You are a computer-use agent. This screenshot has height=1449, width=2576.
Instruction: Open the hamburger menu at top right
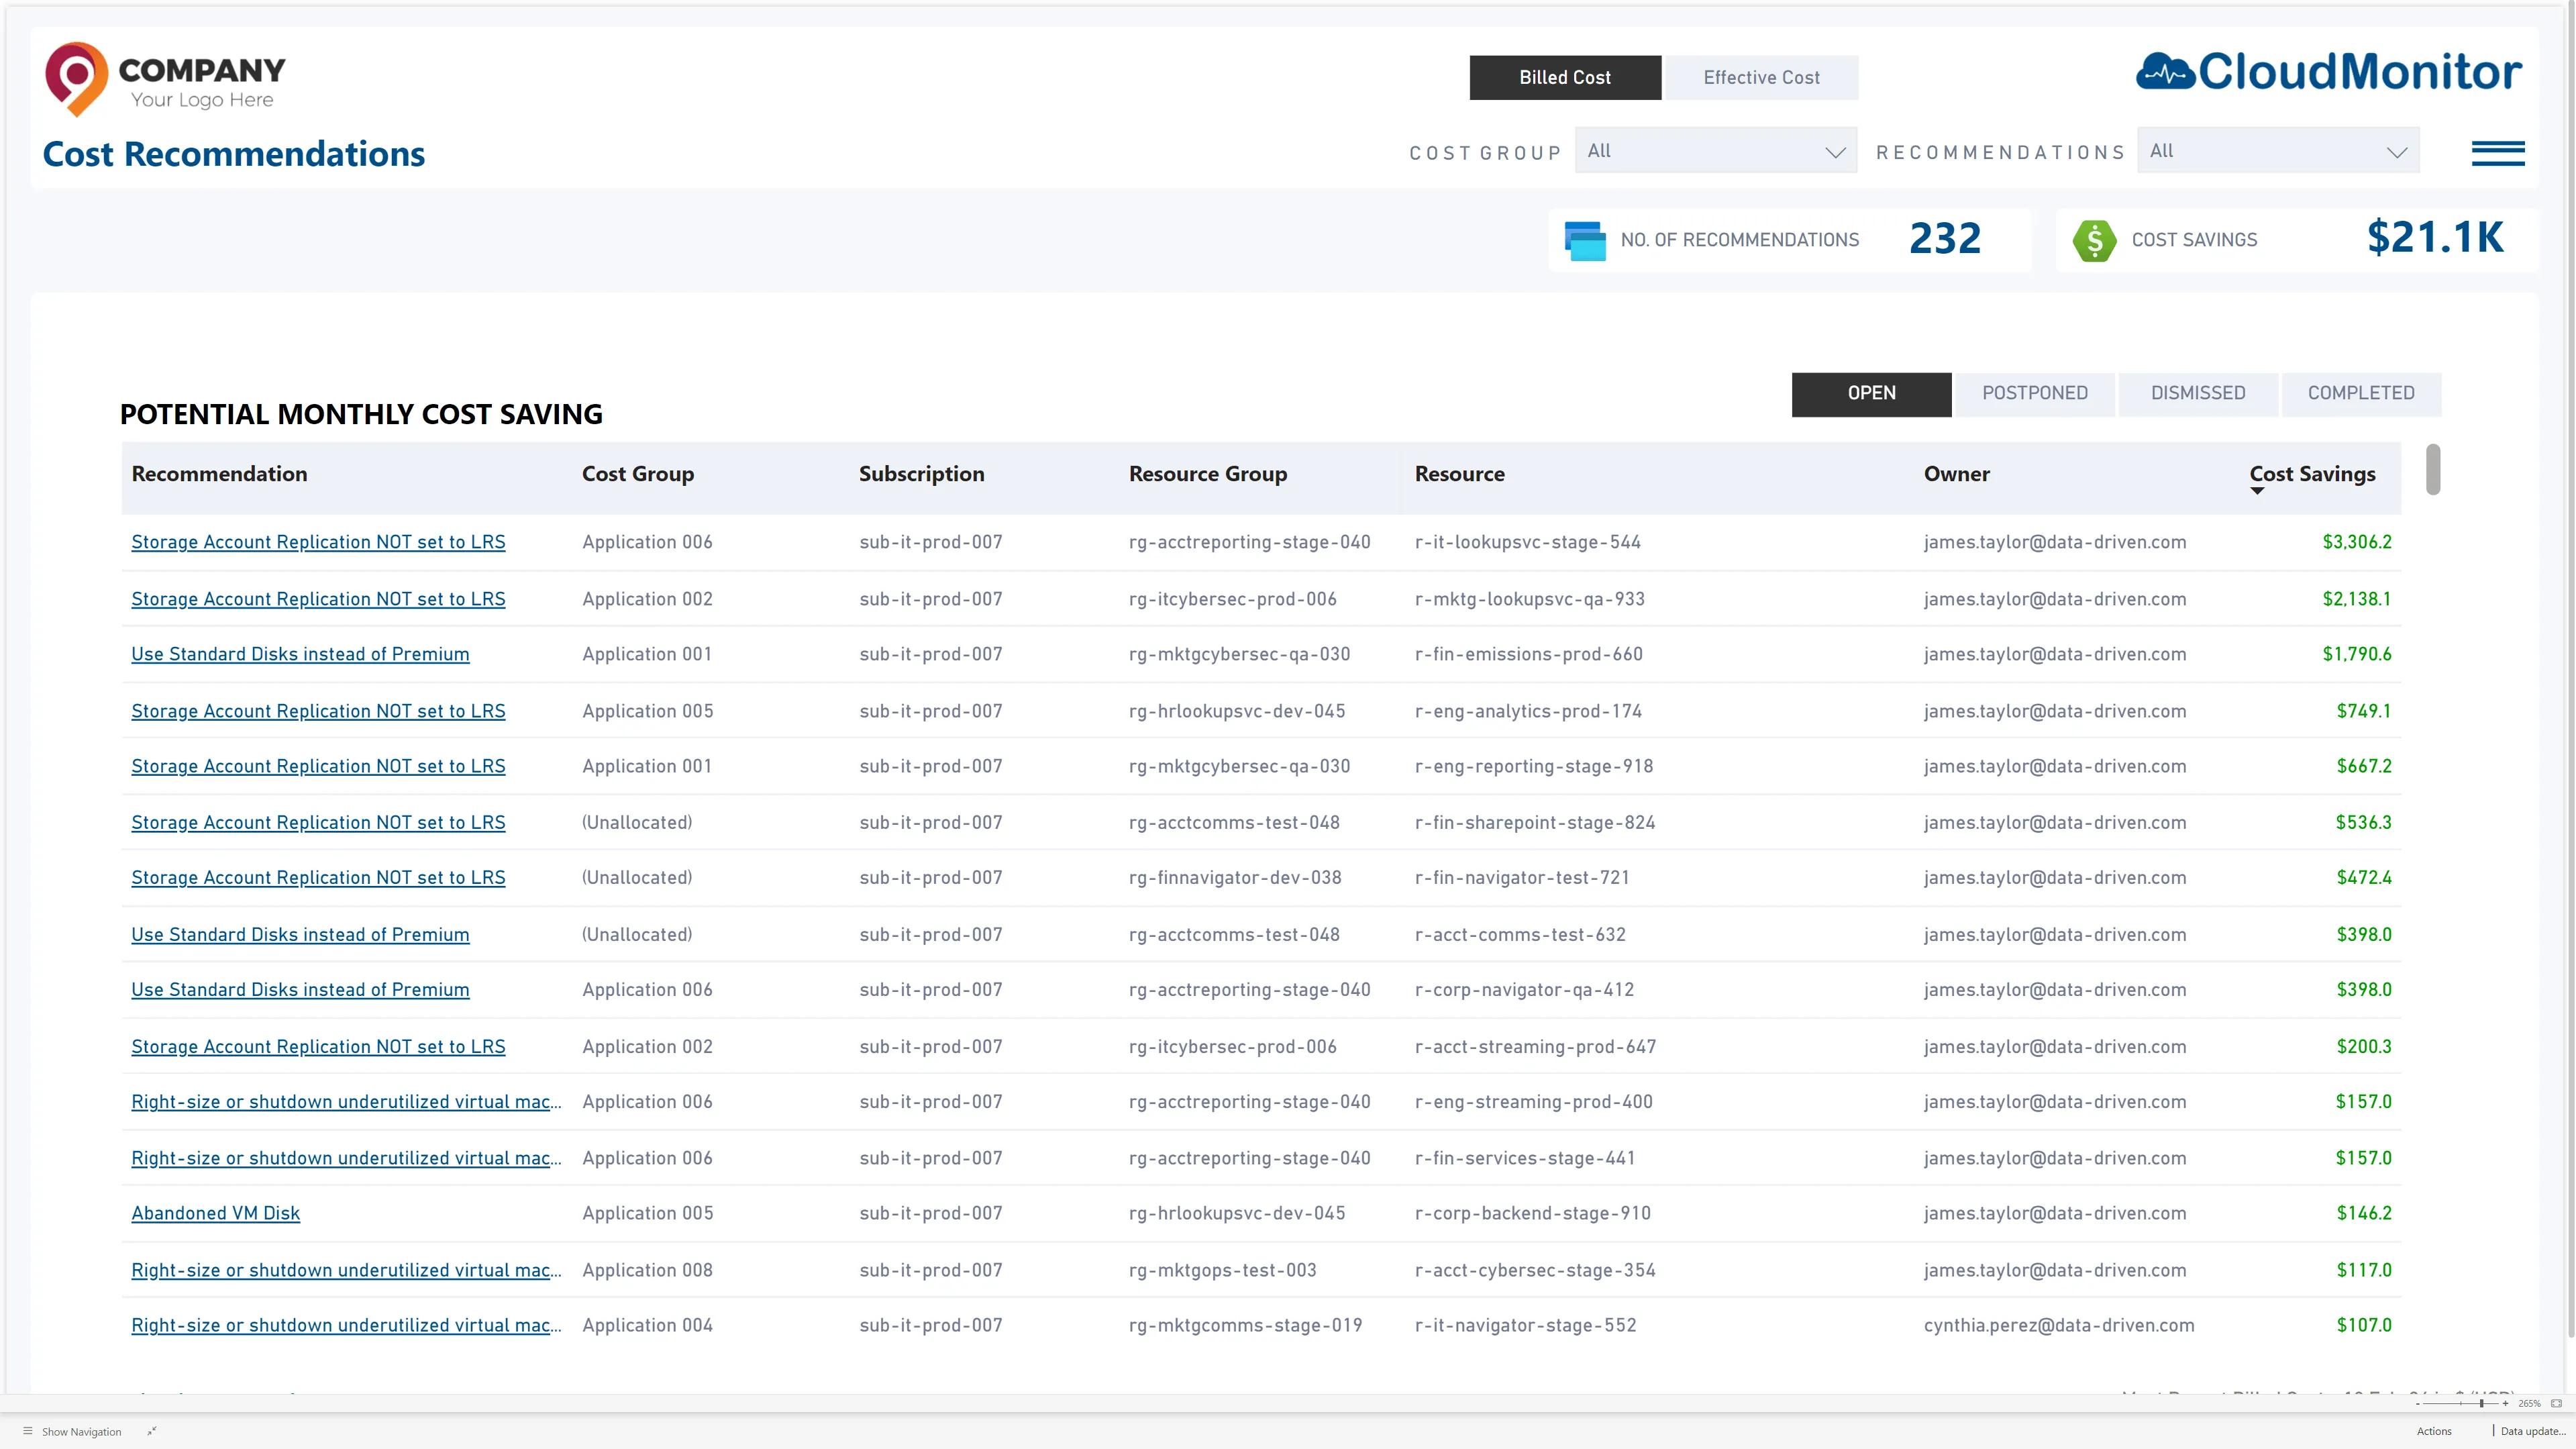(2497, 153)
